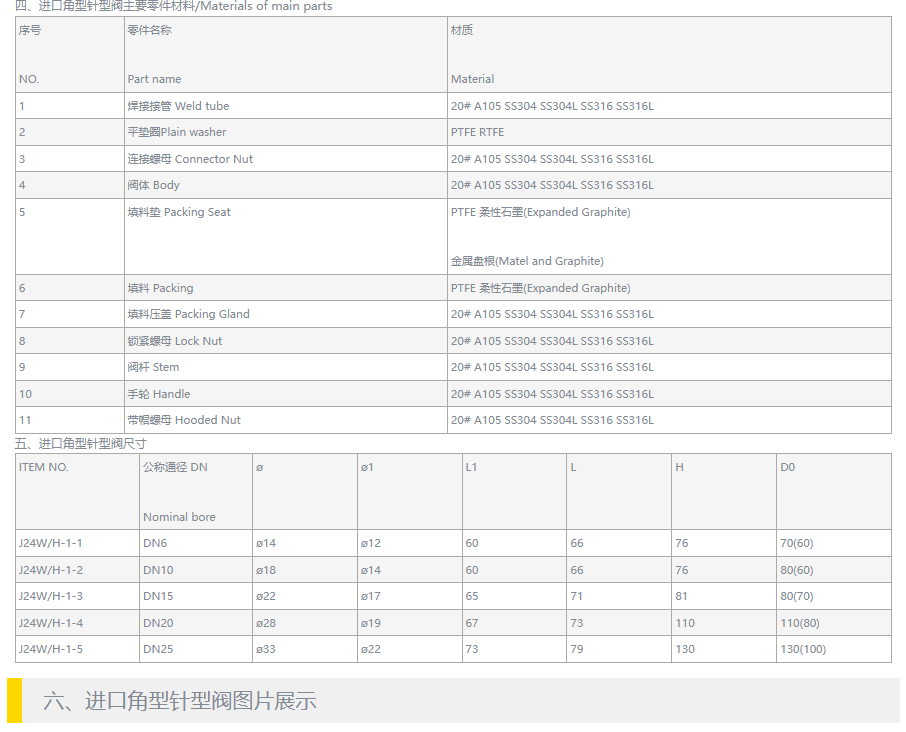Screen dimensions: 906x732
Task: Click the '手轮 Handle' part name cell
Action: click(x=159, y=394)
